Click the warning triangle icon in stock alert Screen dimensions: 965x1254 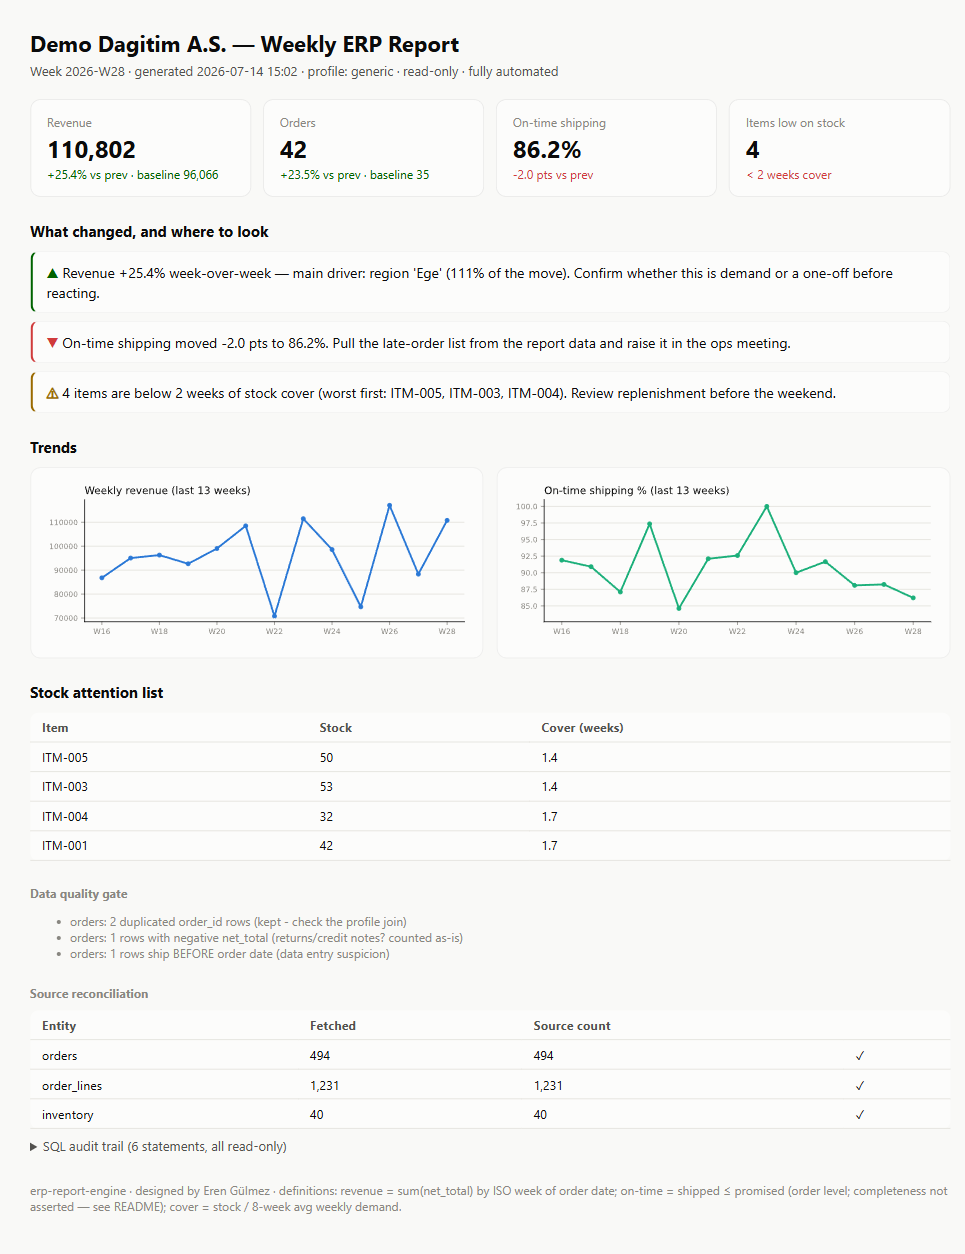click(53, 393)
